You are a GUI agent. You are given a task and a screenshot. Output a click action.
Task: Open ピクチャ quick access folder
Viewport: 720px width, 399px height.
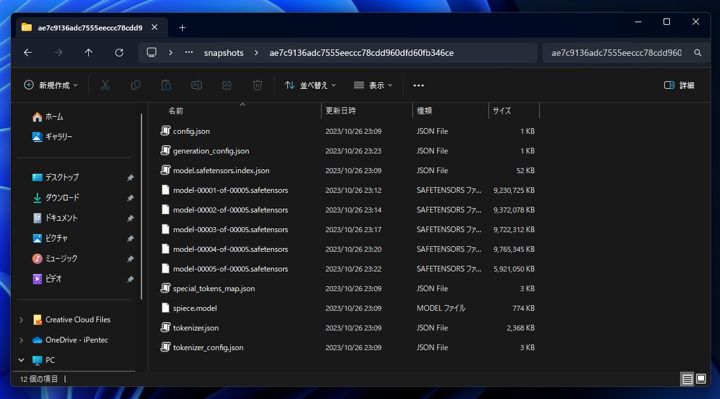pyautogui.click(x=50, y=238)
